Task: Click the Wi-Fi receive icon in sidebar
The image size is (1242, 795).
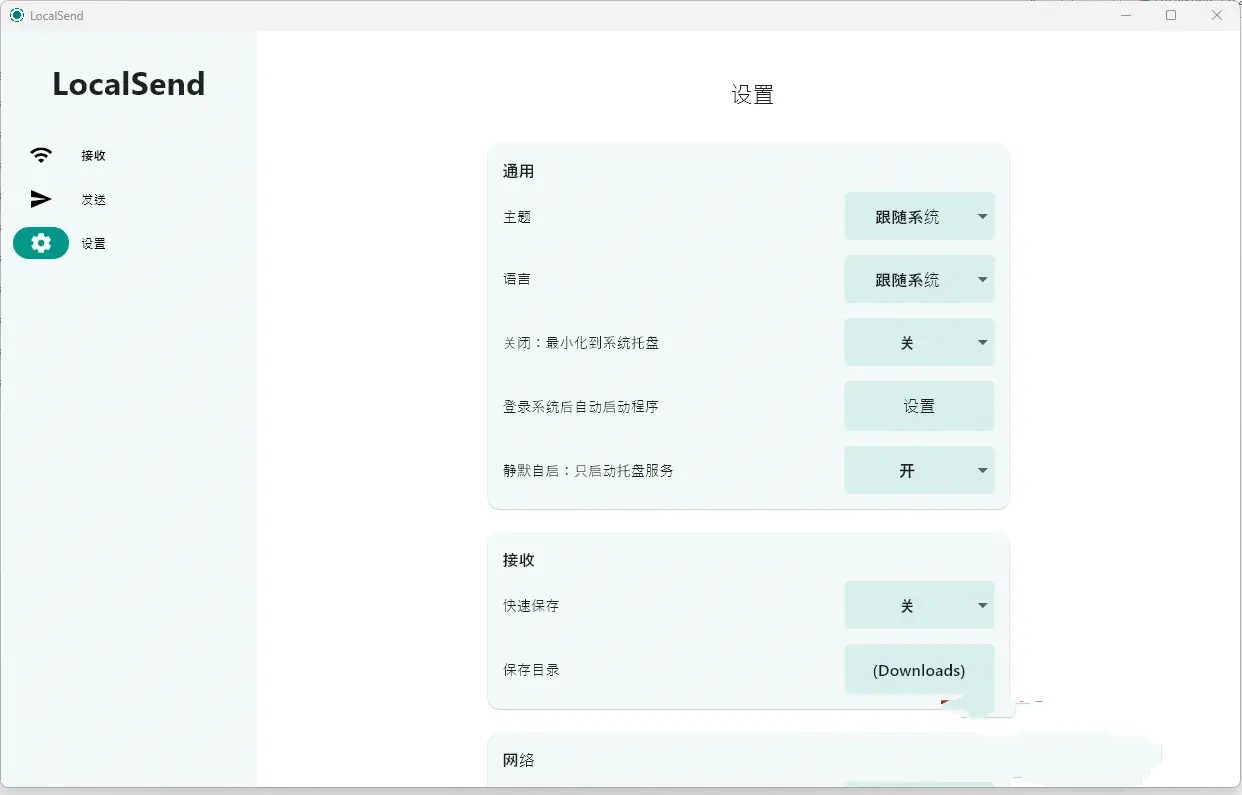Action: tap(41, 155)
